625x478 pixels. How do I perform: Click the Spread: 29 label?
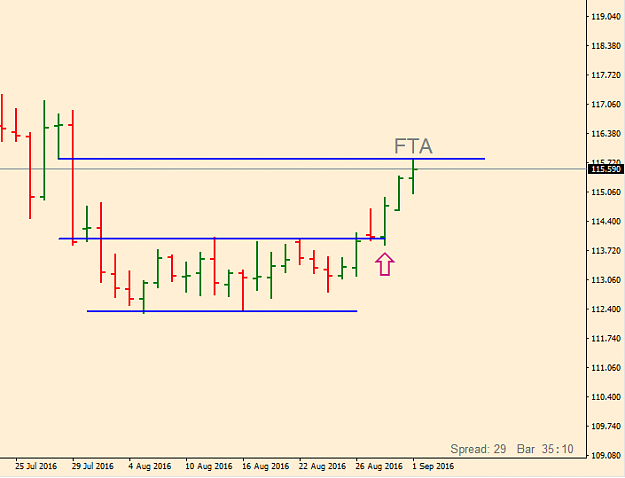coord(478,449)
